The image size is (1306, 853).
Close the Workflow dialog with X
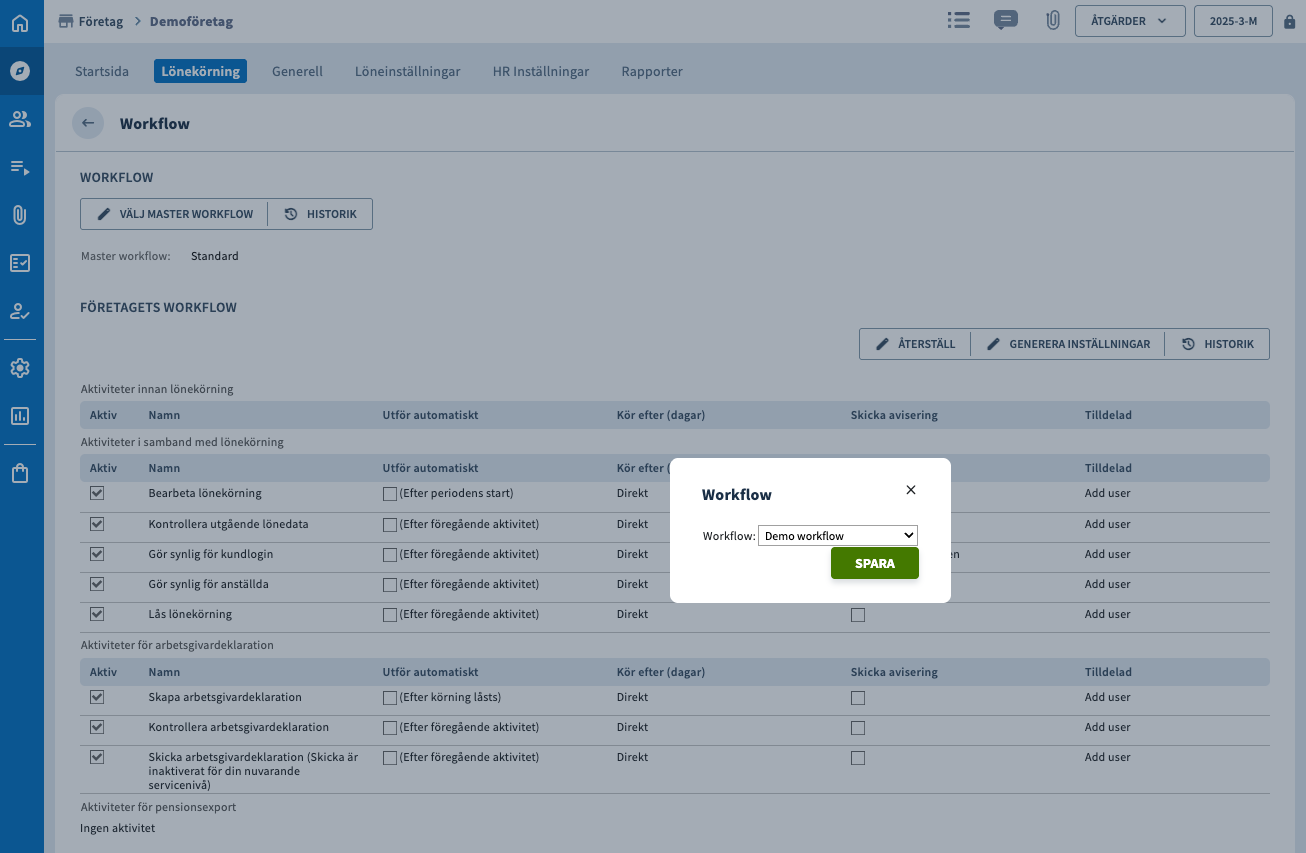pos(910,490)
